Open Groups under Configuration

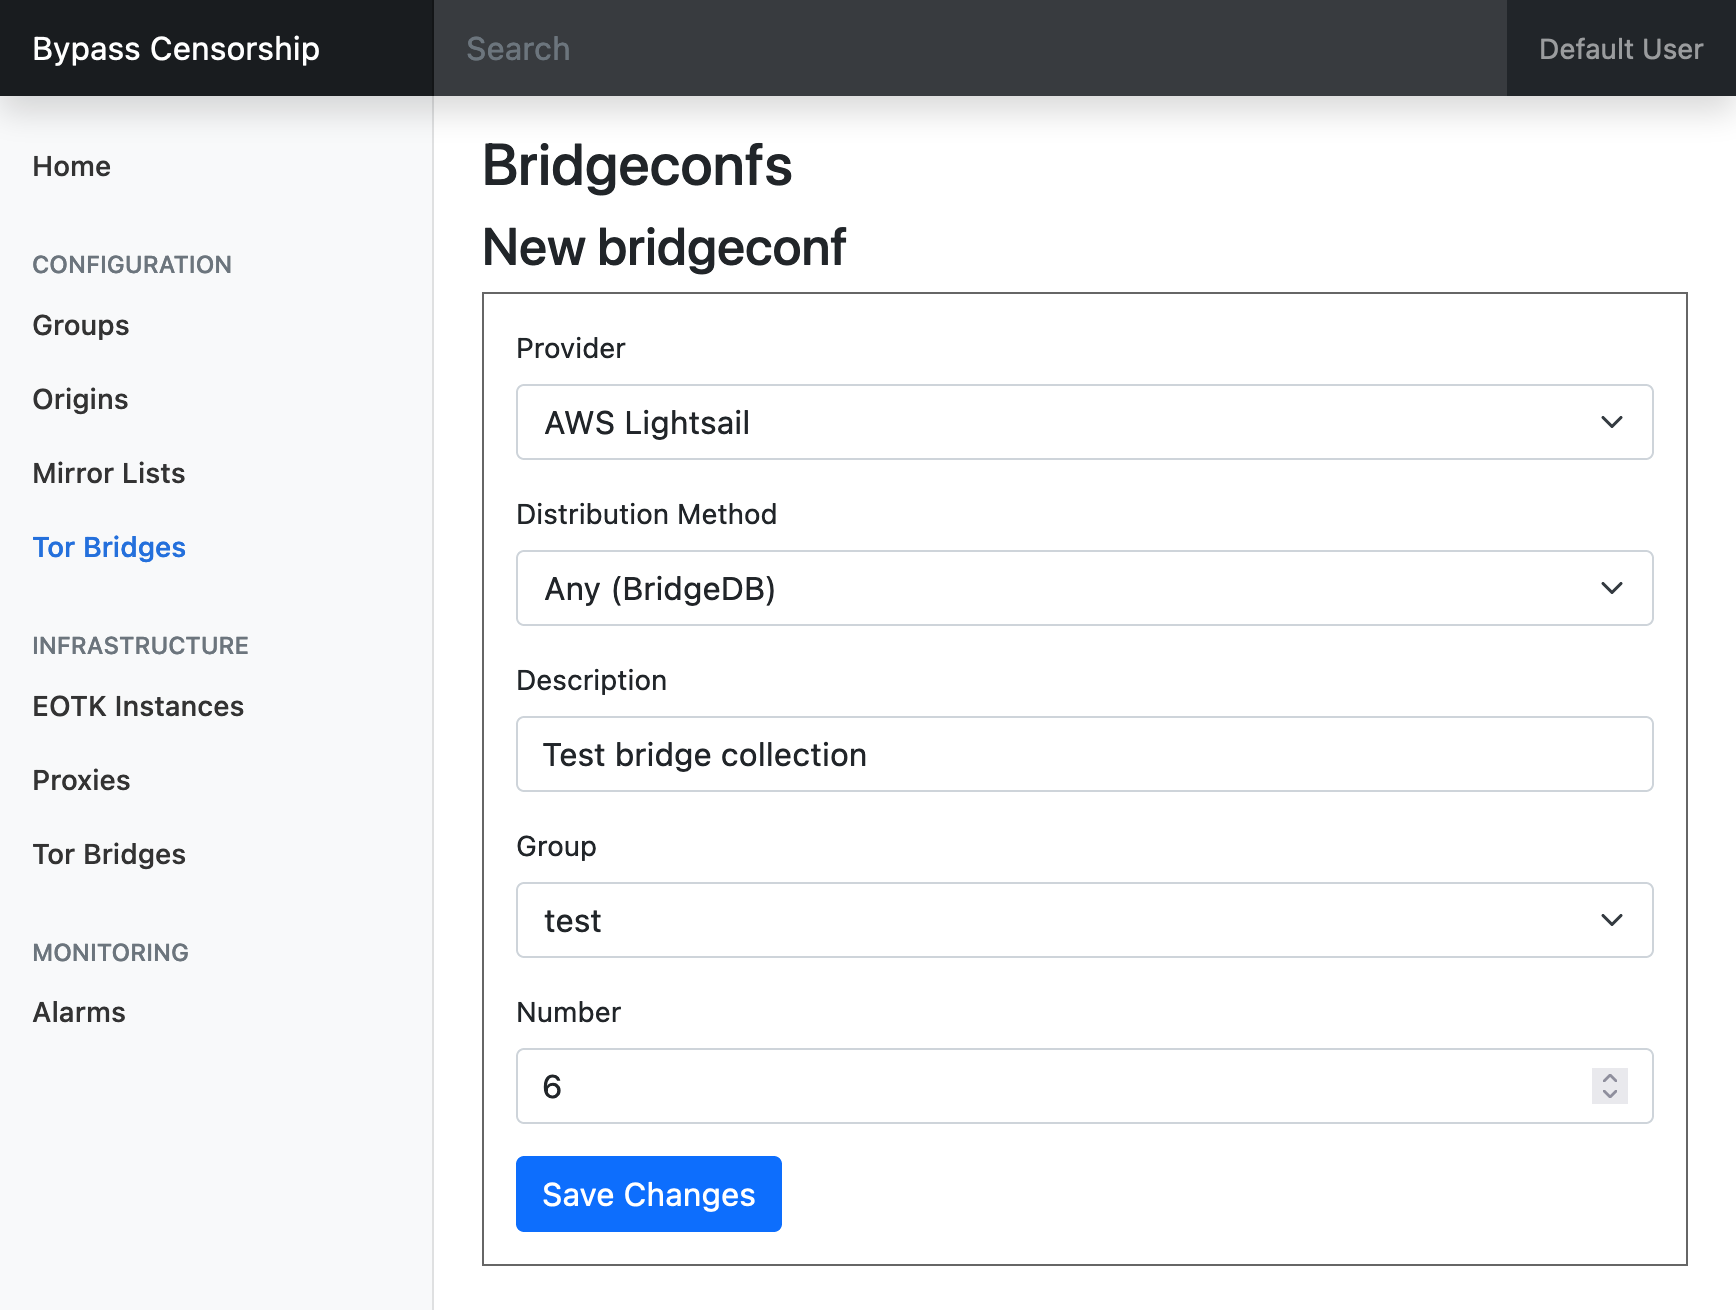click(x=81, y=325)
